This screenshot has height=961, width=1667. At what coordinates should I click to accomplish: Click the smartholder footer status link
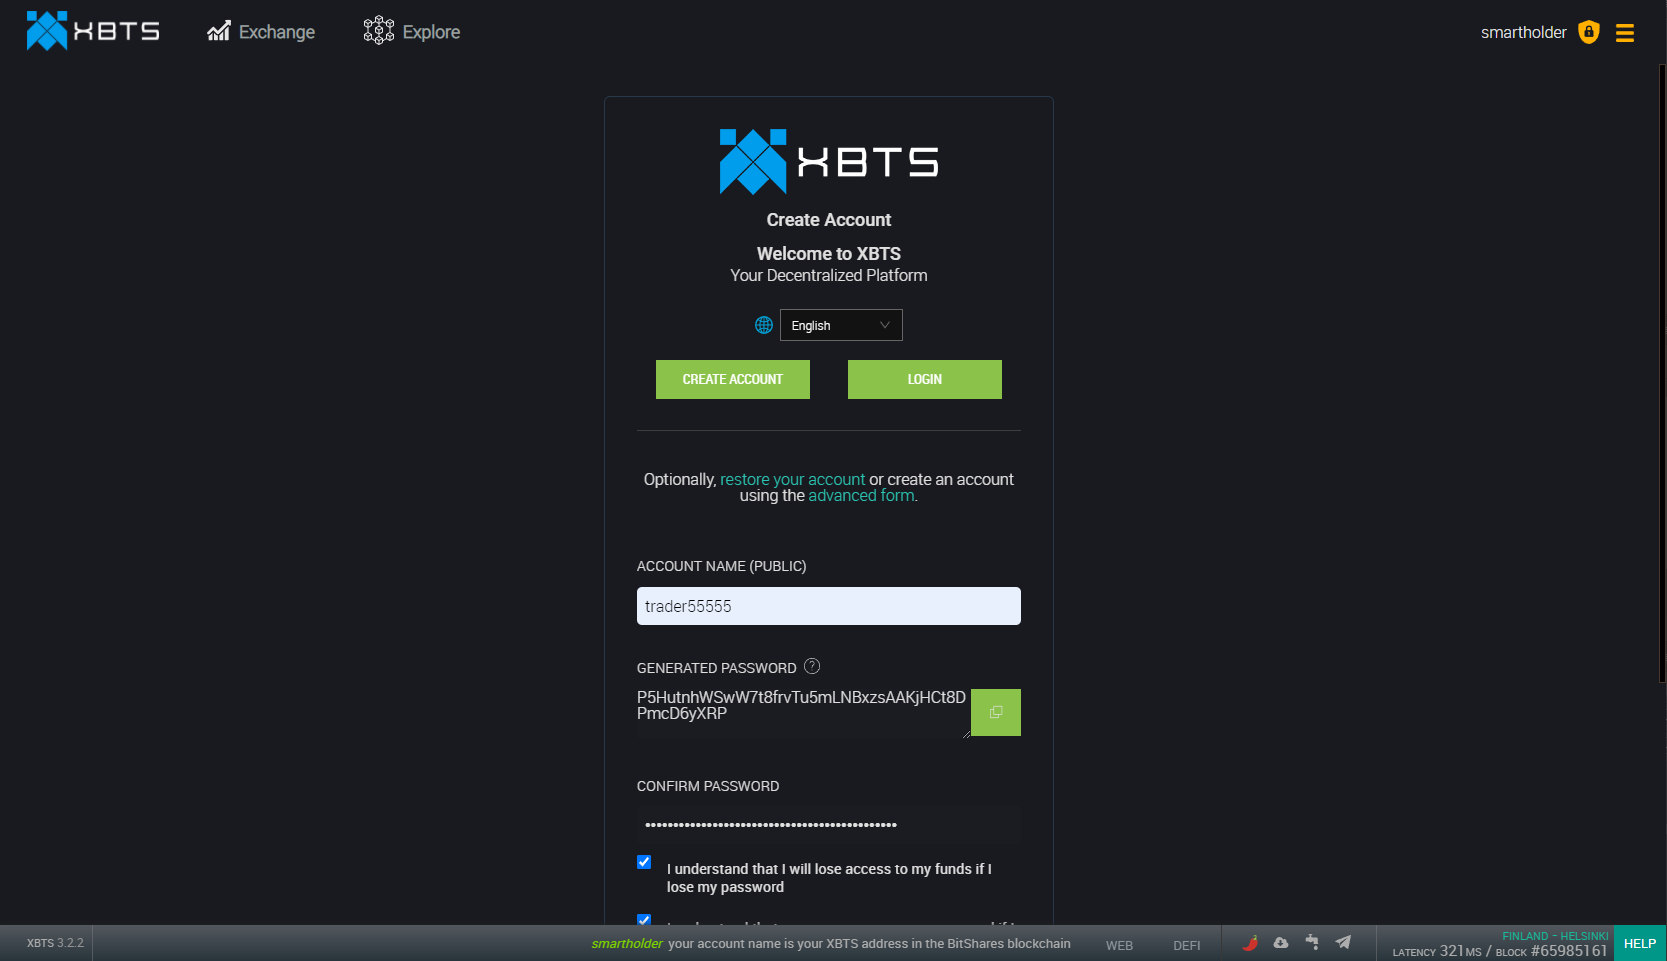coord(627,943)
